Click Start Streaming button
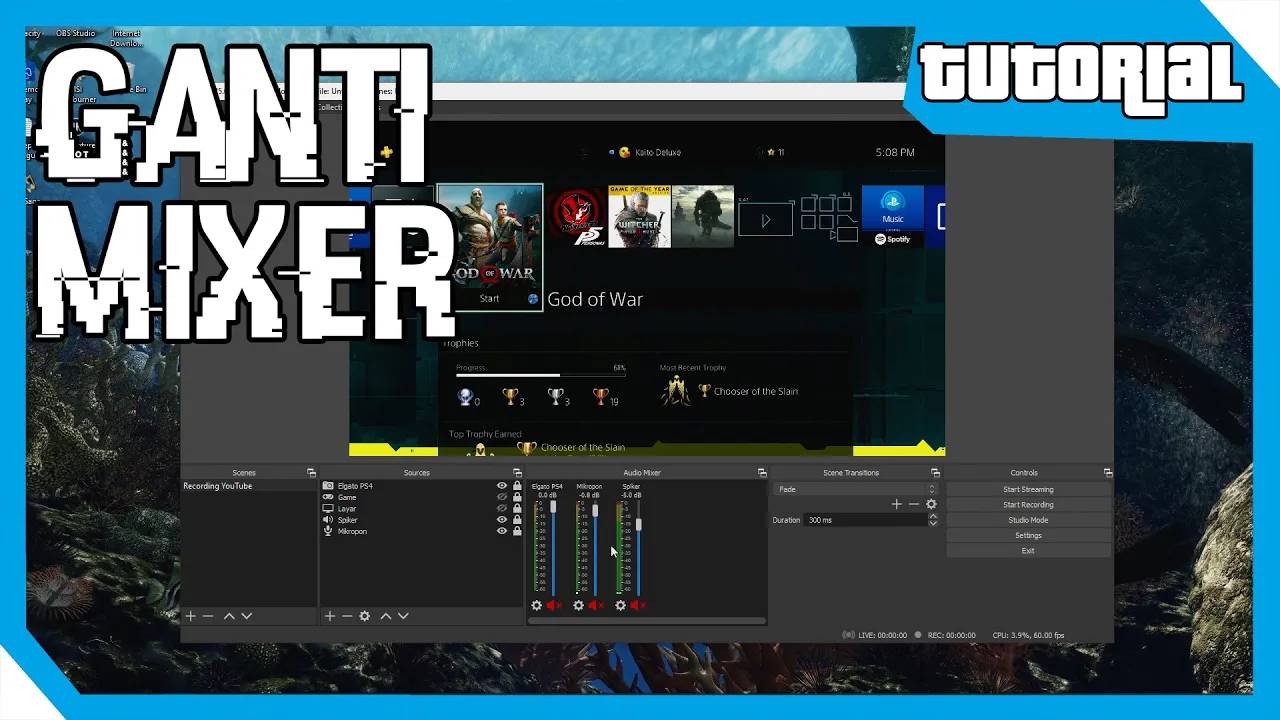The height and width of the screenshot is (720, 1280). [1028, 489]
